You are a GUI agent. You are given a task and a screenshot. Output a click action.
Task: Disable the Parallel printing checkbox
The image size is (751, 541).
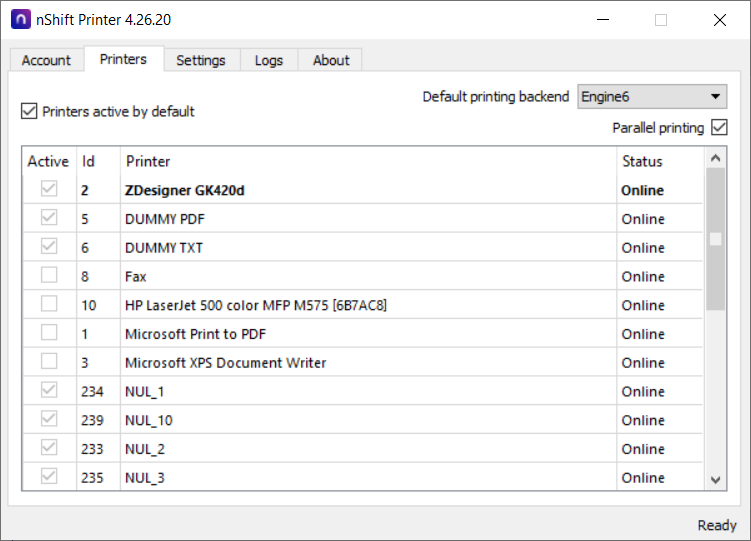point(719,127)
